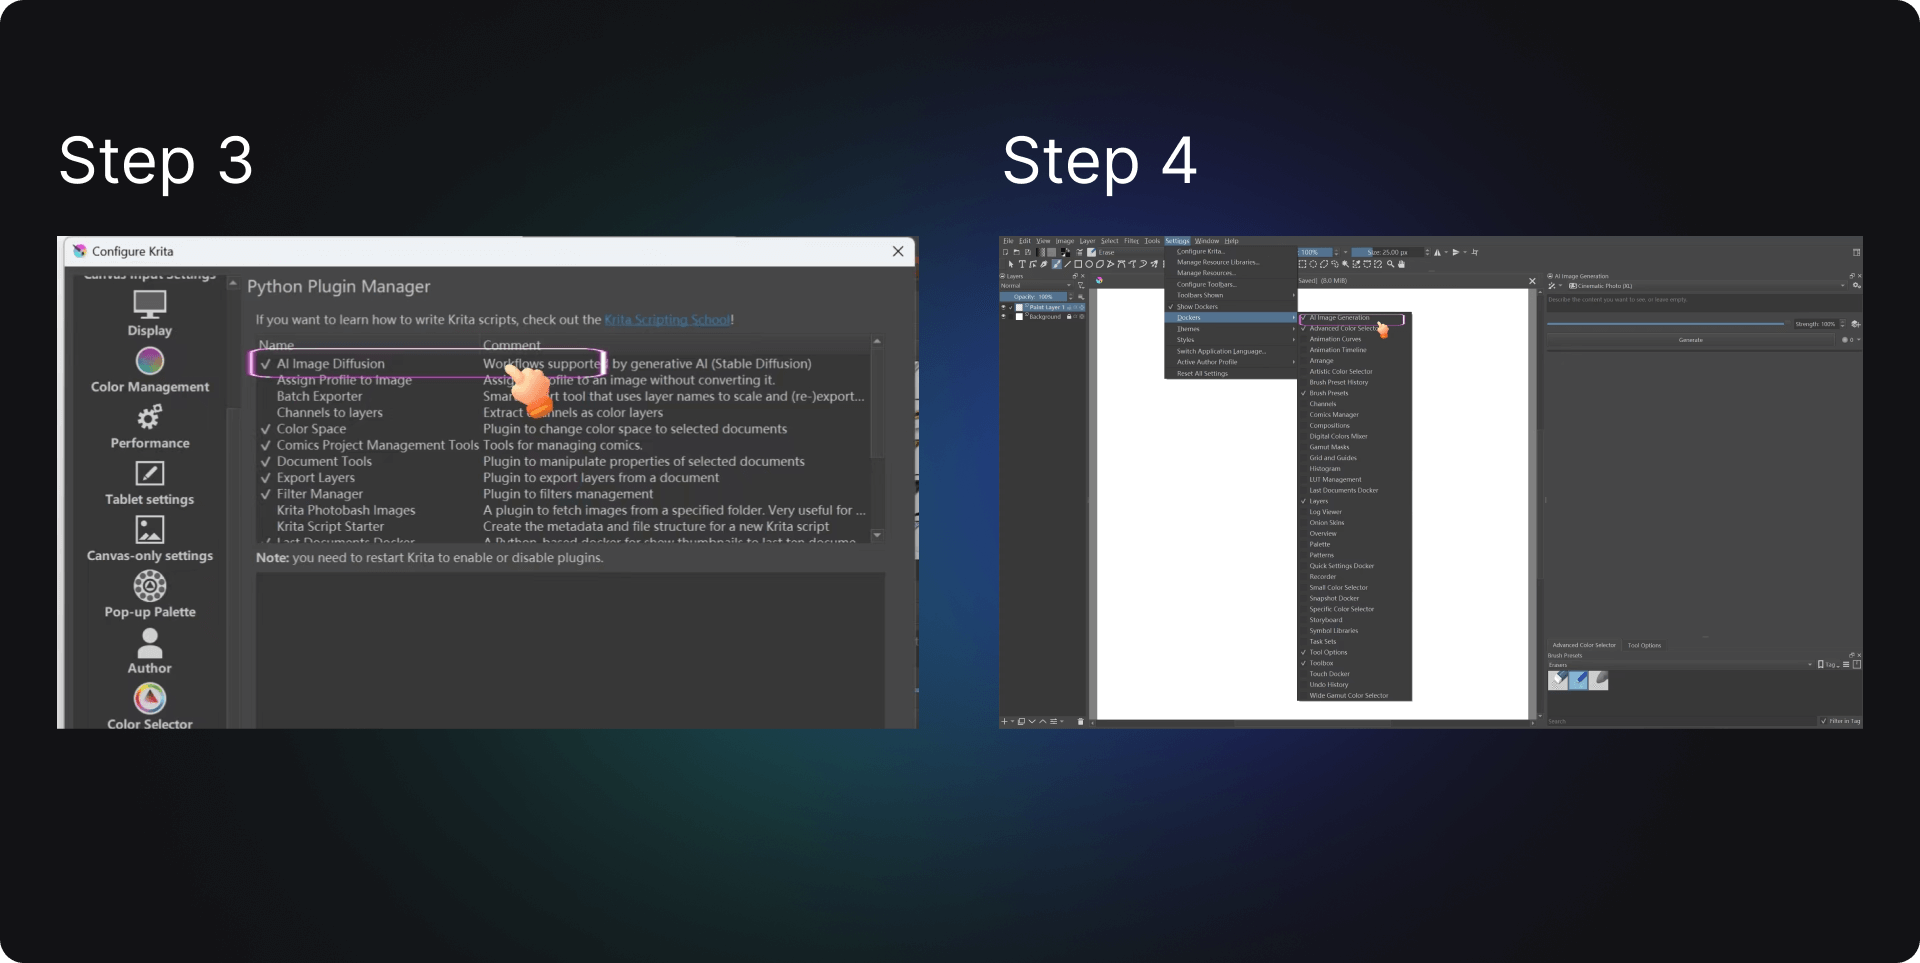The image size is (1920, 963).
Task: Click the Save document icon in Krita
Action: pyautogui.click(x=1028, y=252)
